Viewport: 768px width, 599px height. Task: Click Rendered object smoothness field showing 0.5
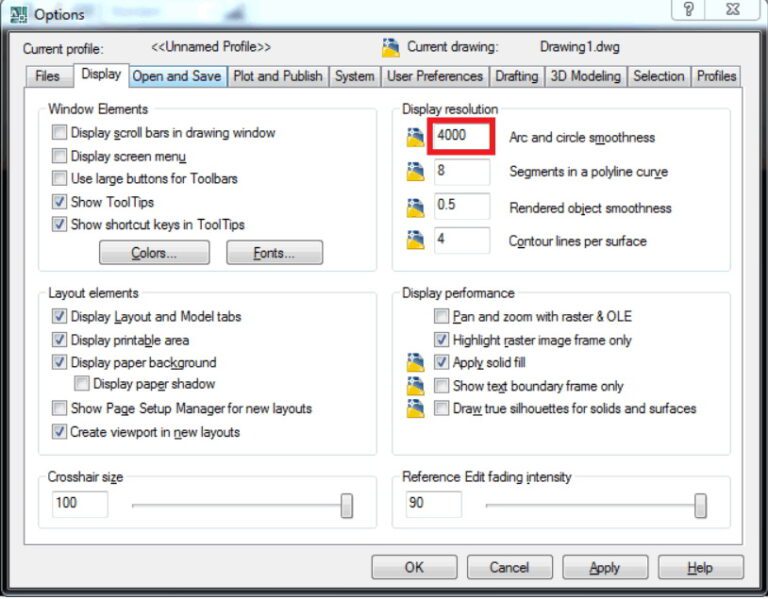pyautogui.click(x=461, y=206)
